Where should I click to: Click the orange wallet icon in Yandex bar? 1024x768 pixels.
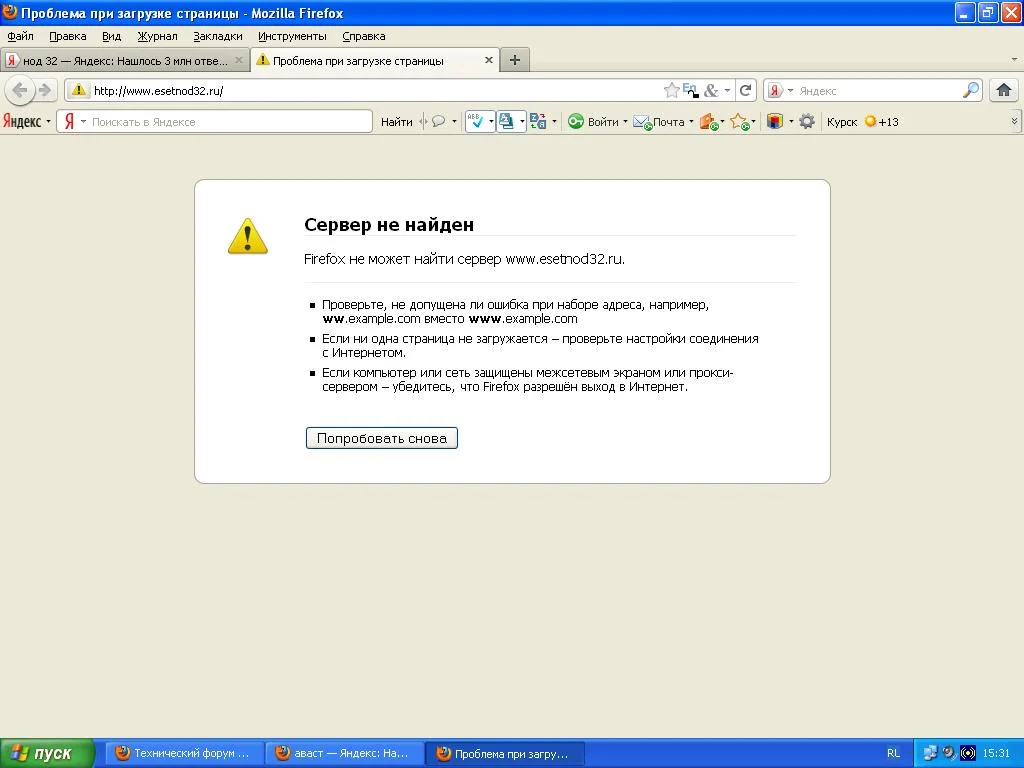point(709,121)
